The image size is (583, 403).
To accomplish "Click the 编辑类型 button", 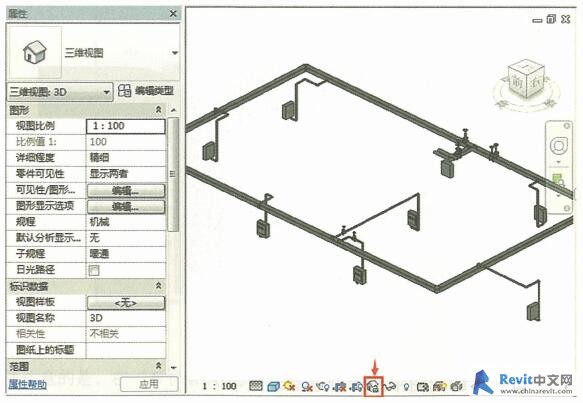I will (154, 91).
